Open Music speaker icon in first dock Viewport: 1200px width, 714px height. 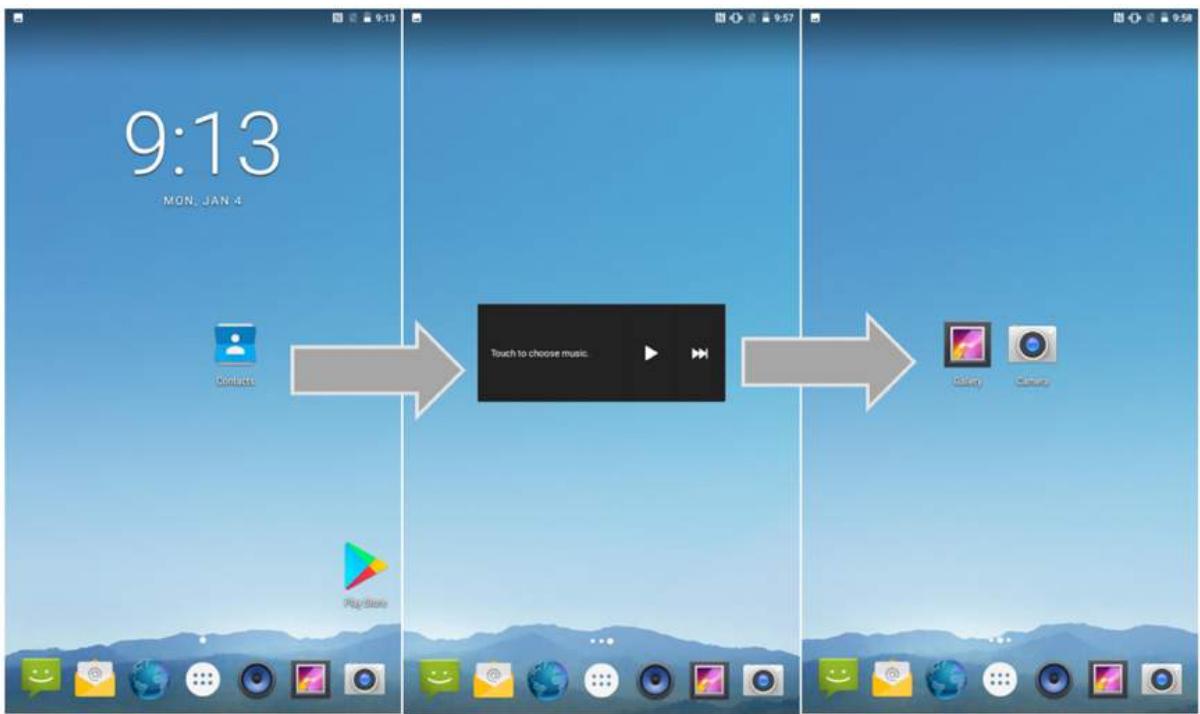[x=257, y=681]
